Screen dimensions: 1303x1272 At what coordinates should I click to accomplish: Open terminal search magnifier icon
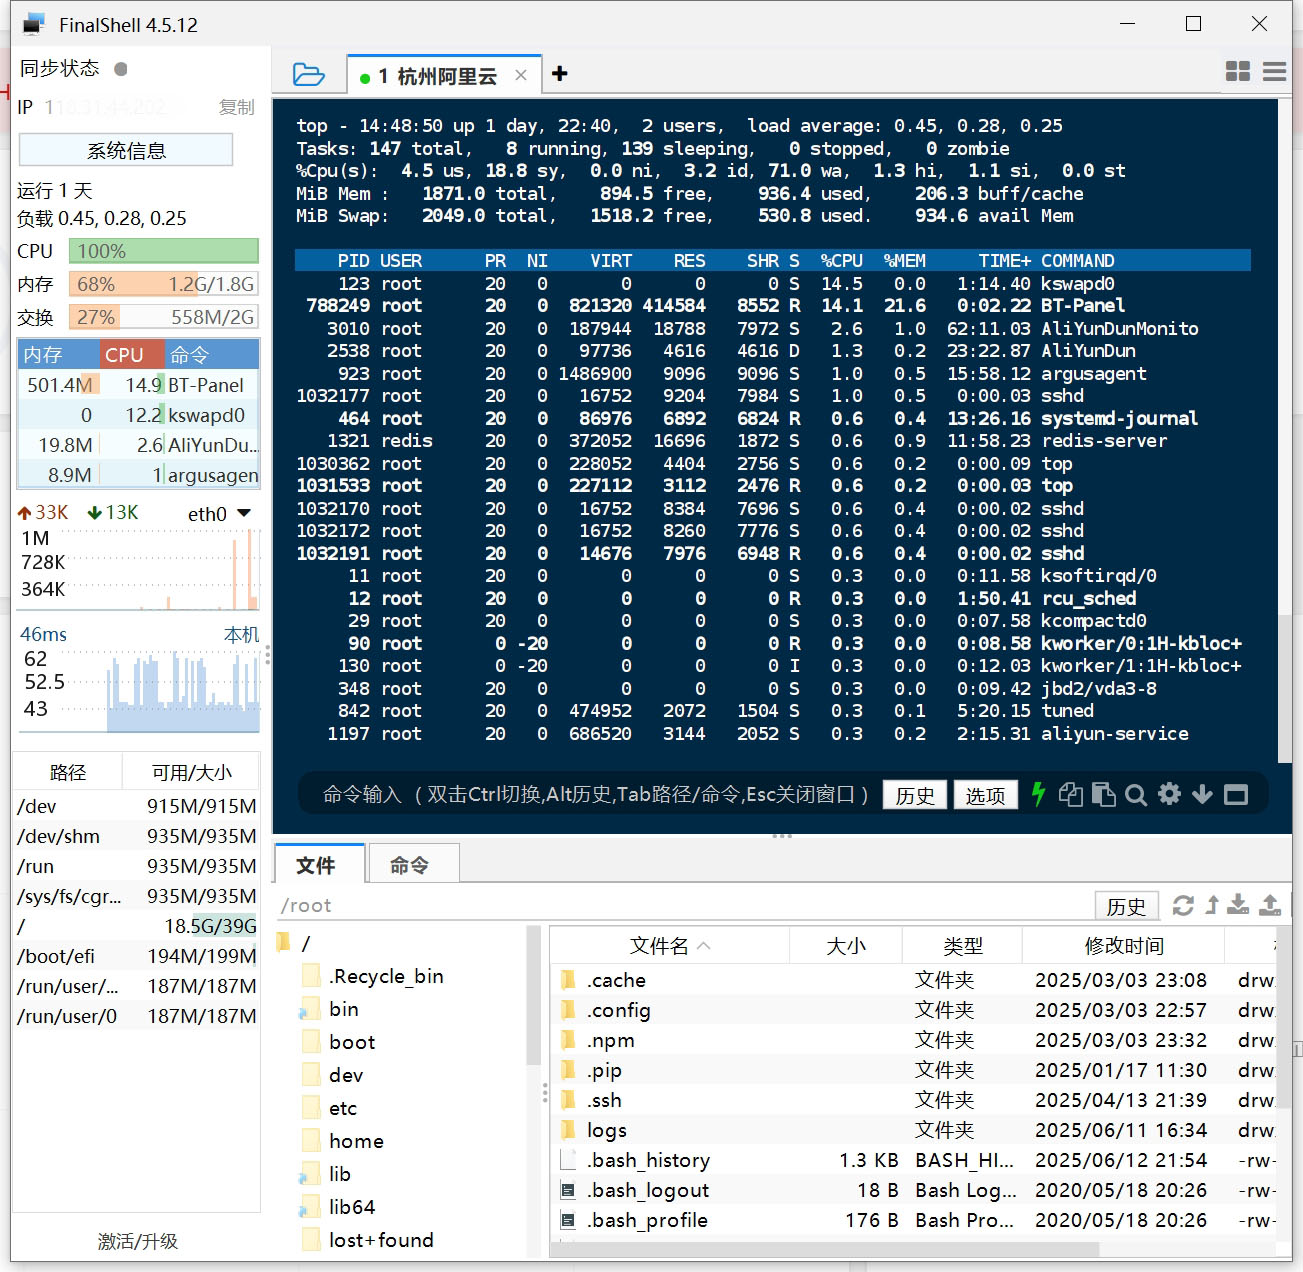coord(1136,794)
